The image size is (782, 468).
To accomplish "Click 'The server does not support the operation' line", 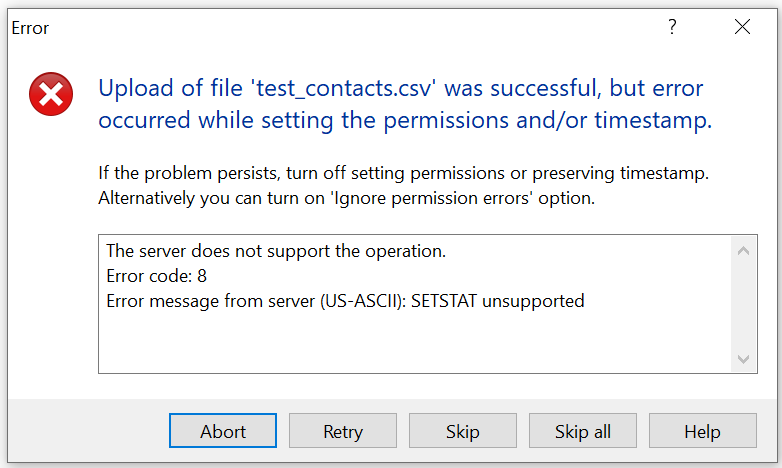I will tap(276, 251).
